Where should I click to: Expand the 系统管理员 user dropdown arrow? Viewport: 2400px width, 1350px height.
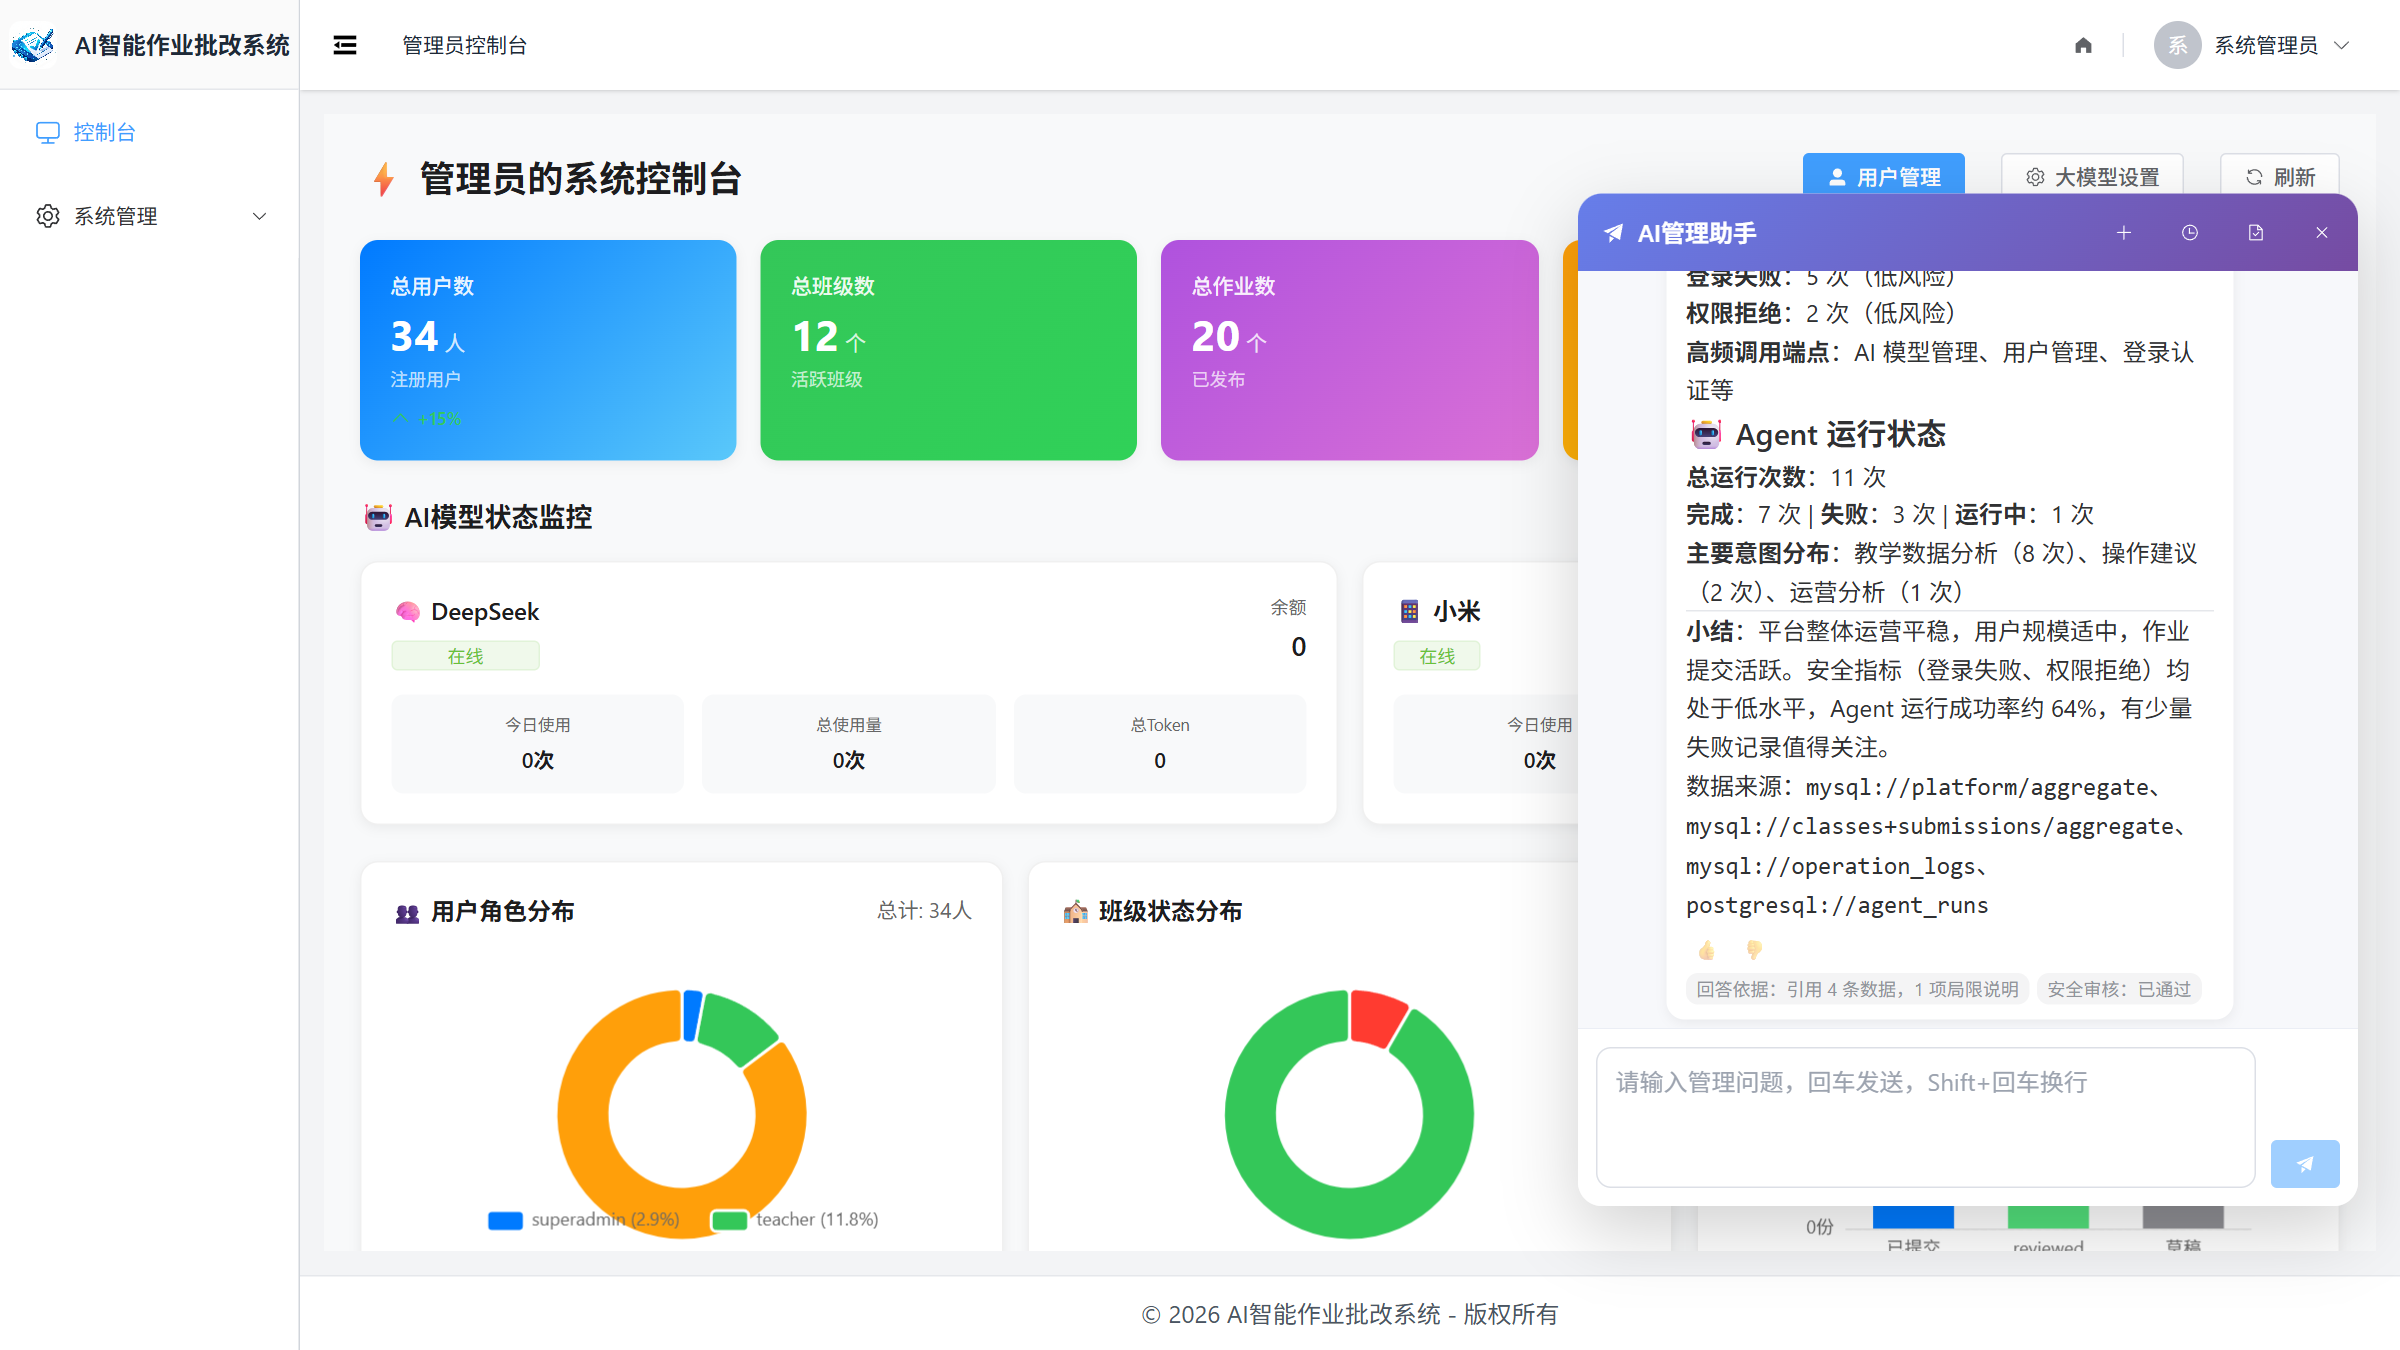pos(2341,45)
